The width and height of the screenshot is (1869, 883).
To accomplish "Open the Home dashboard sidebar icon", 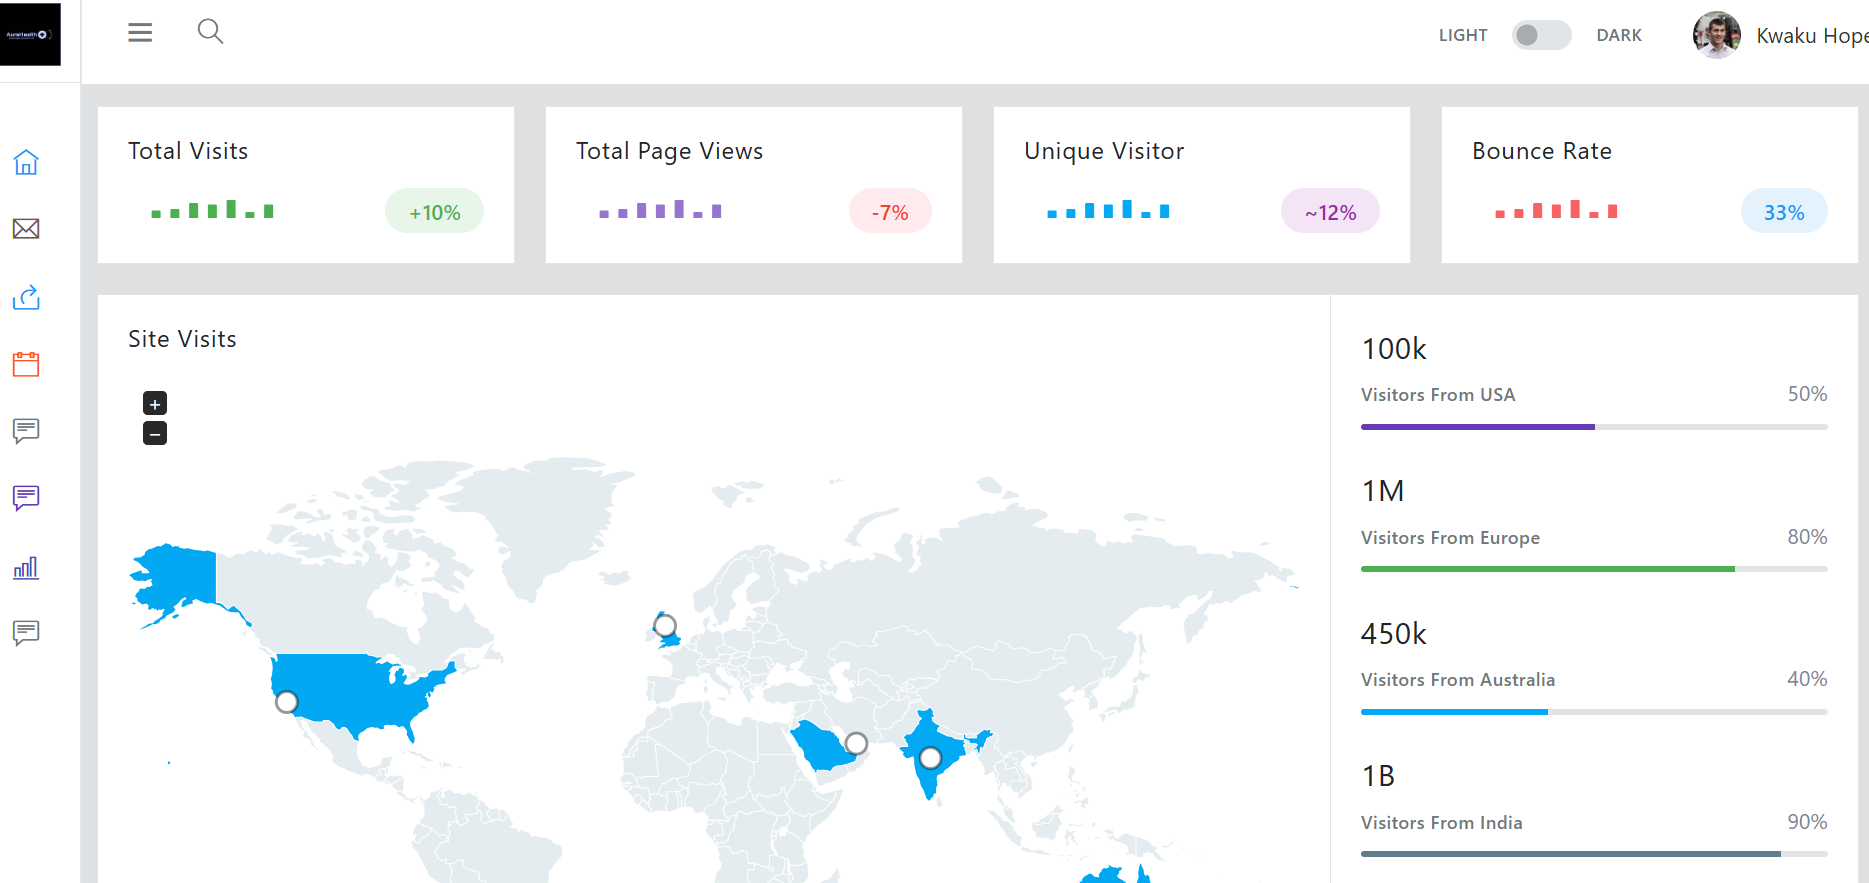I will (26, 162).
